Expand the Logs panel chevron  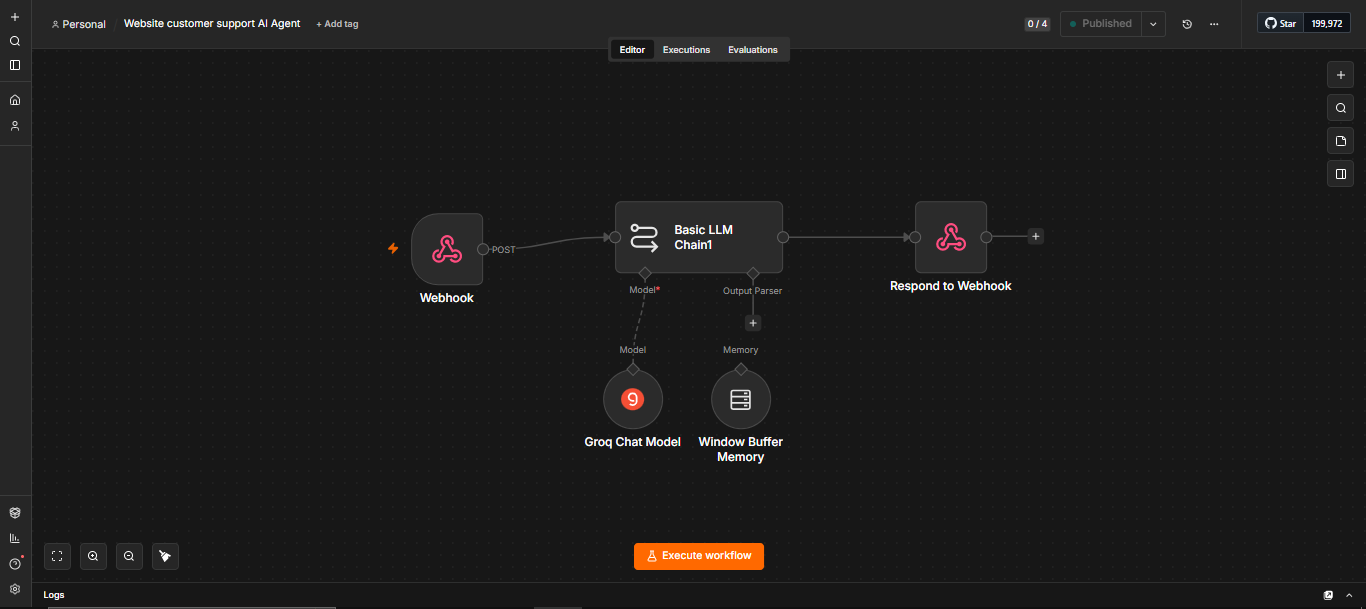(x=1349, y=595)
